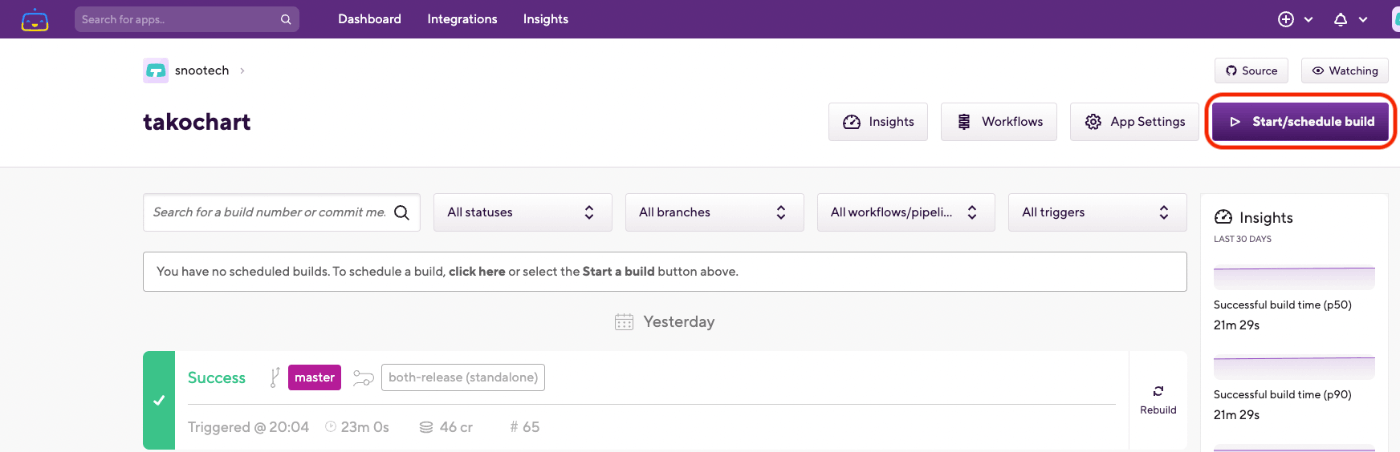Open the All branches dropdown

pyautogui.click(x=714, y=212)
